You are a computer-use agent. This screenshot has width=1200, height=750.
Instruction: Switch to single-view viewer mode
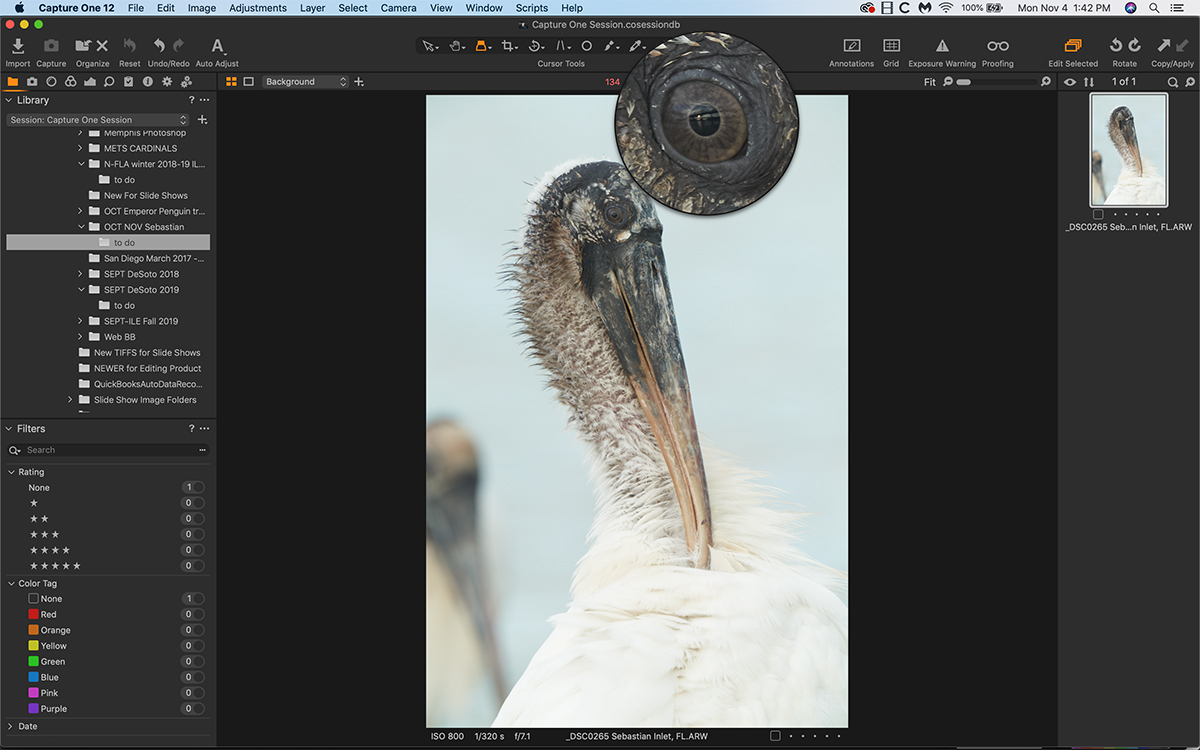pyautogui.click(x=249, y=82)
